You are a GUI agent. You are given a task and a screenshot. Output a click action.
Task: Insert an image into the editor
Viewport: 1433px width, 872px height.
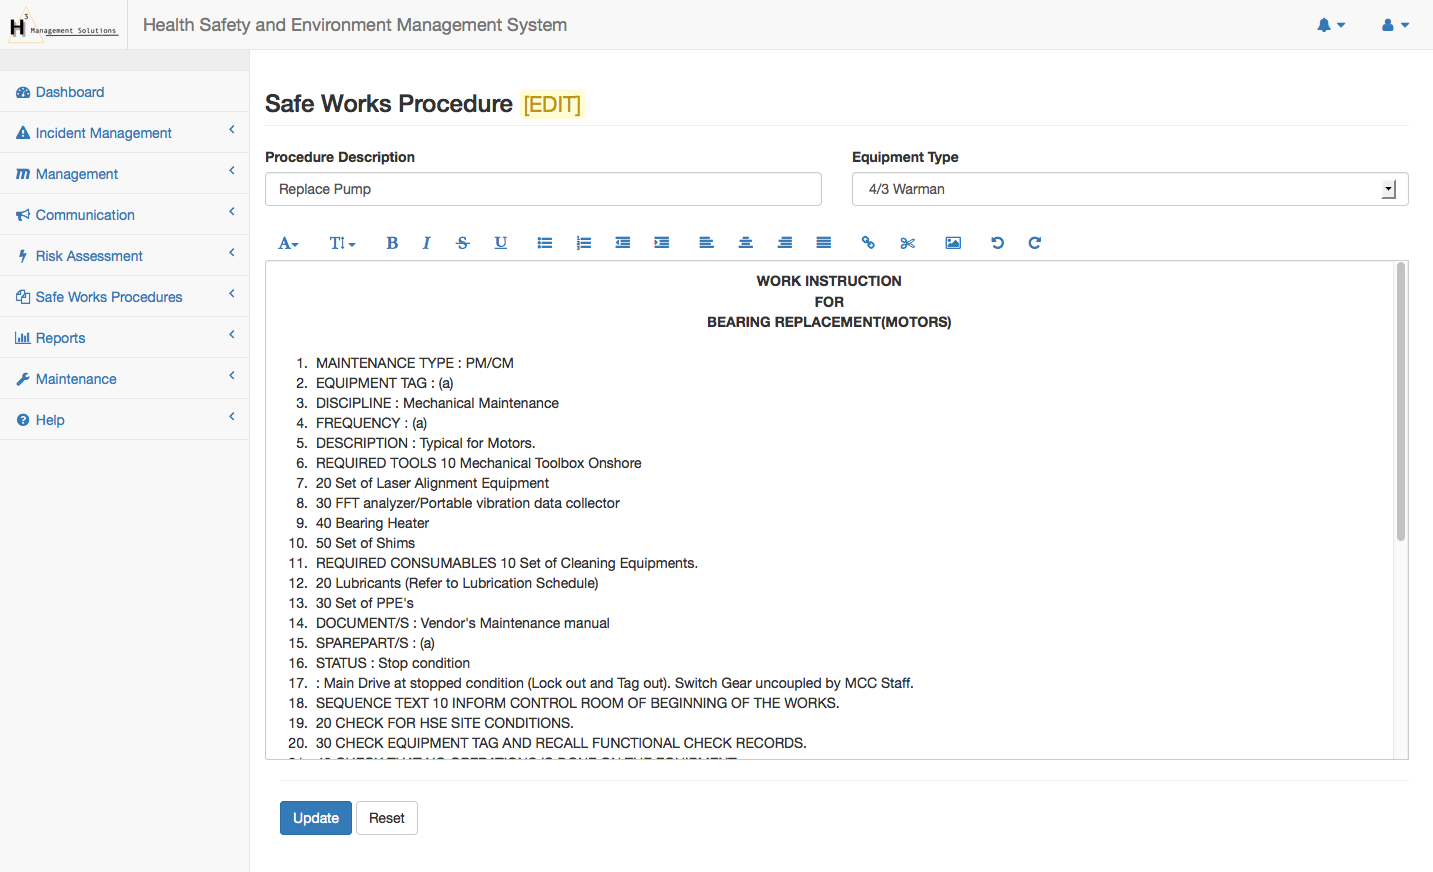tap(953, 243)
